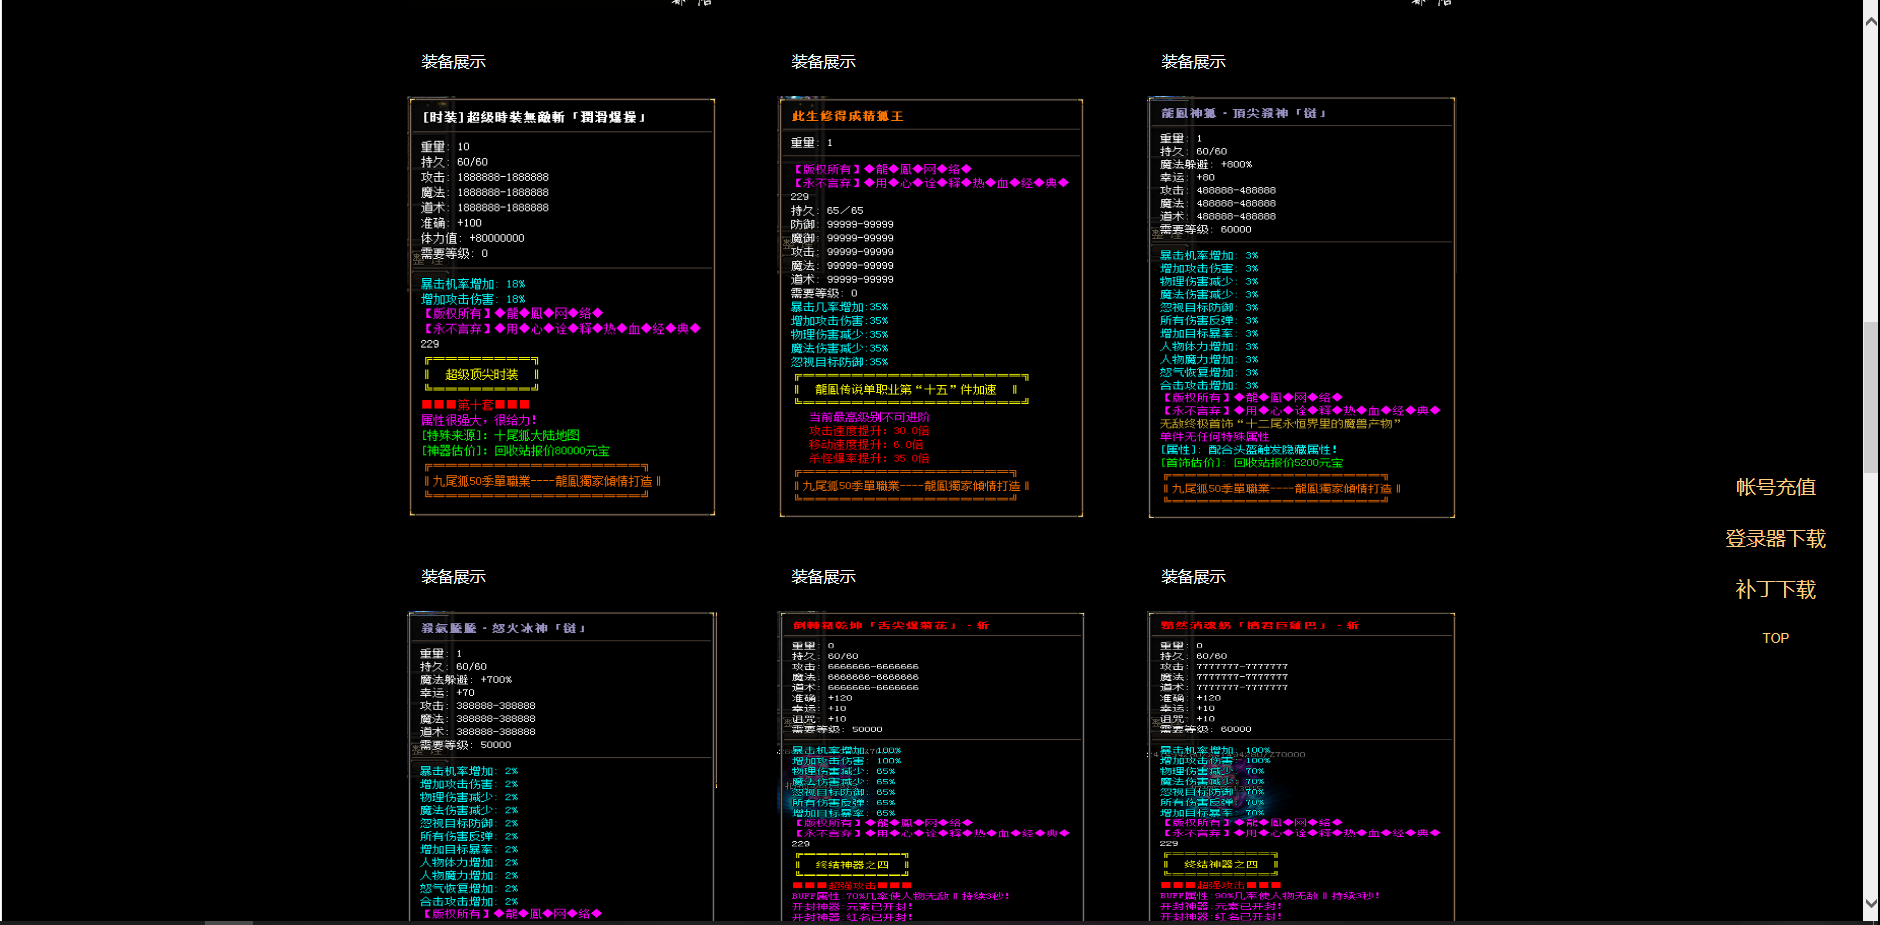Screen dimensions: 1880x925
Task: Click 防御: 99999-99999 stat line
Action: [x=842, y=225]
